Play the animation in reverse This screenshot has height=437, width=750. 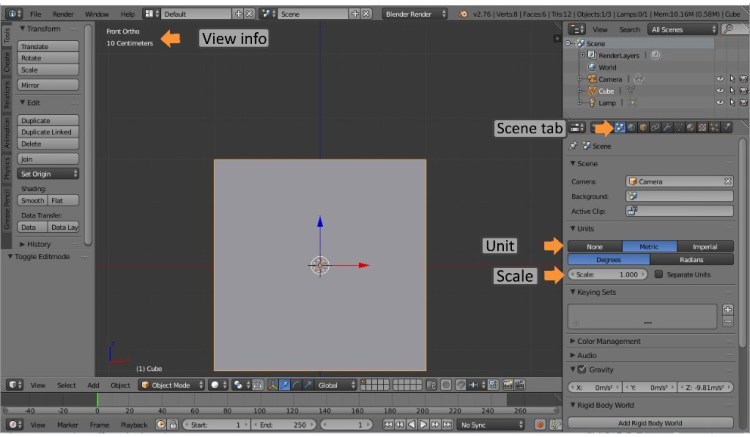coord(411,425)
